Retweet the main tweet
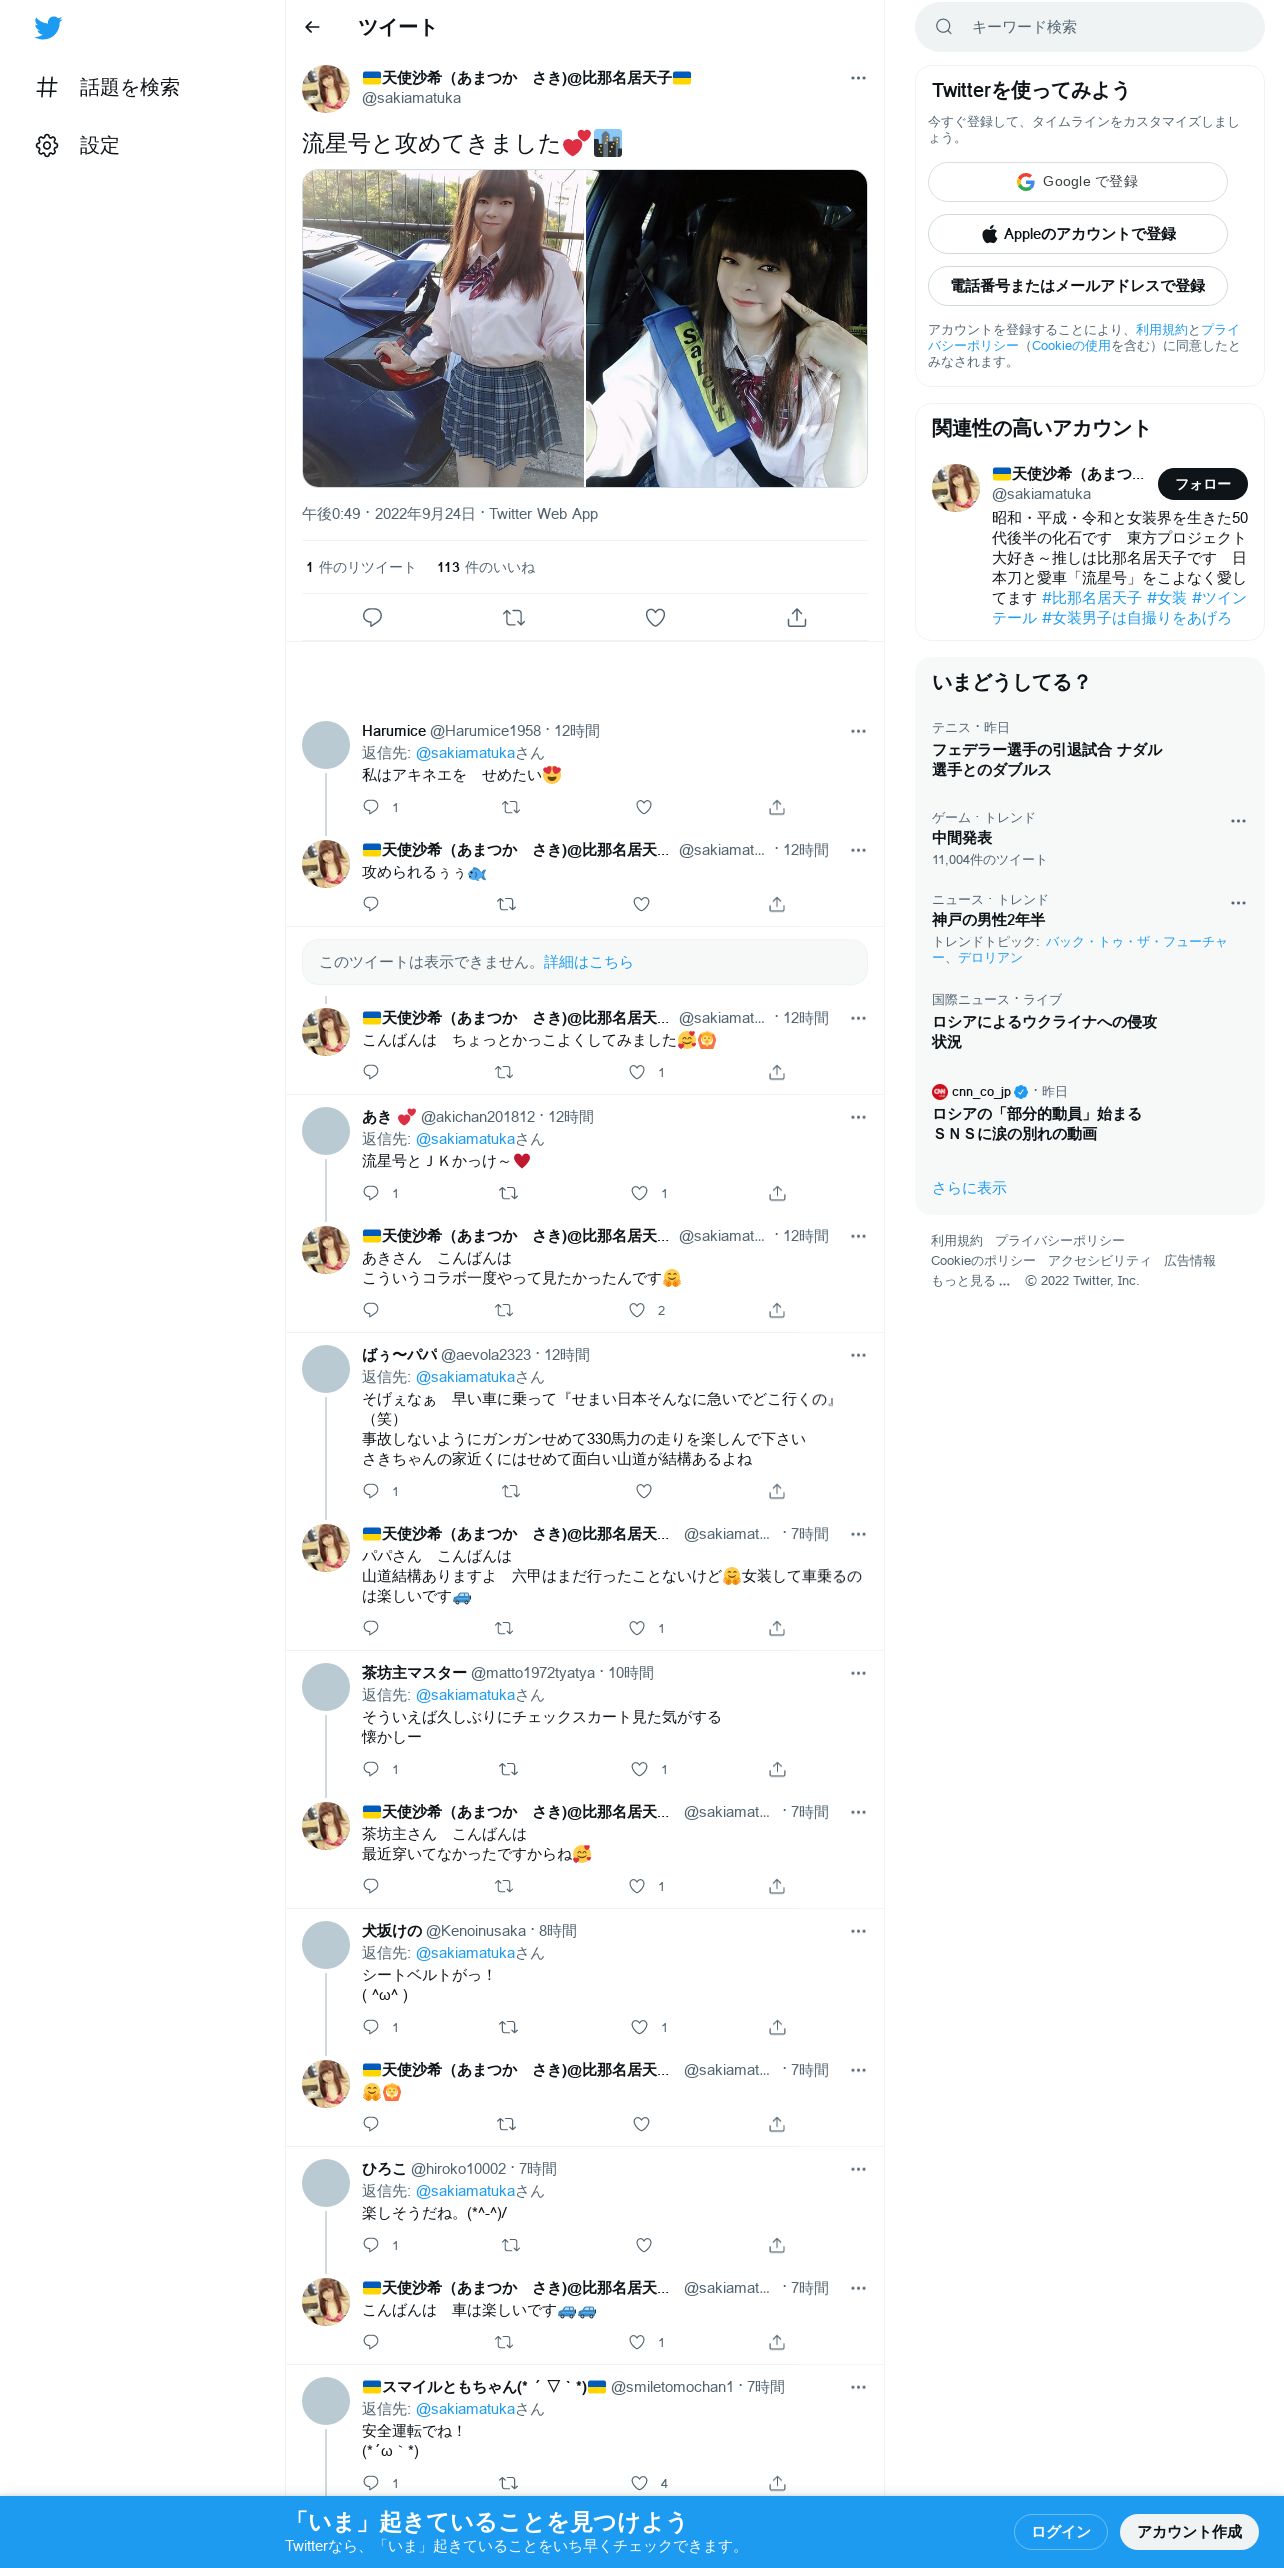This screenshot has height=2568, width=1284. (514, 617)
